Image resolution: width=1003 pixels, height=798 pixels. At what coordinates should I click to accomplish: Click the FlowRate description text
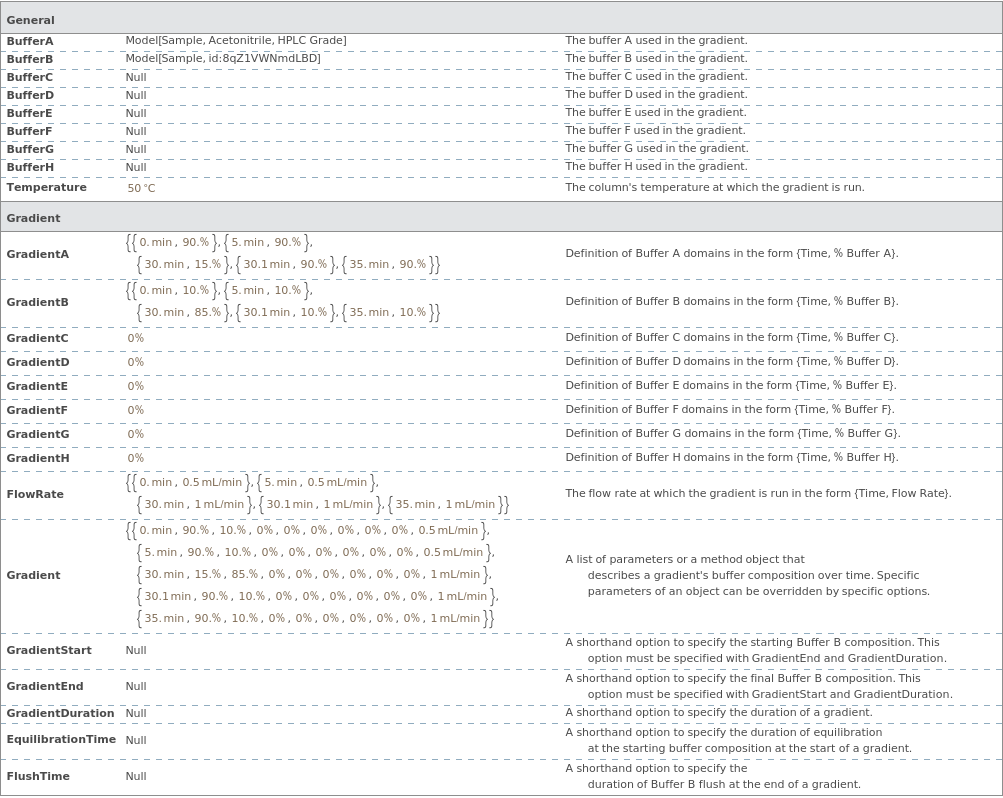tap(758, 494)
